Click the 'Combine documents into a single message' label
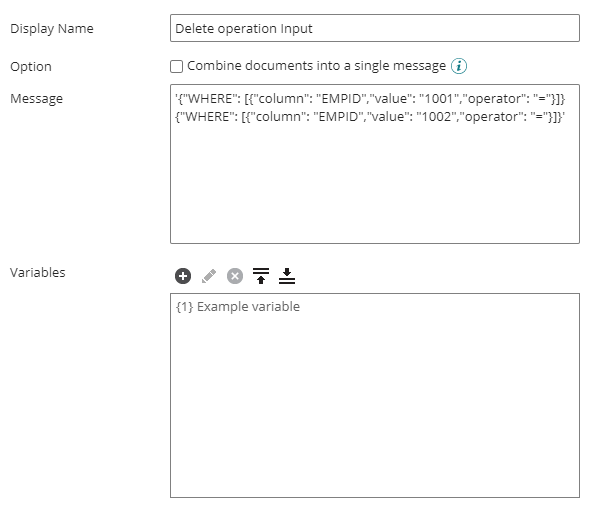This screenshot has width=602, height=532. pyautogui.click(x=316, y=66)
